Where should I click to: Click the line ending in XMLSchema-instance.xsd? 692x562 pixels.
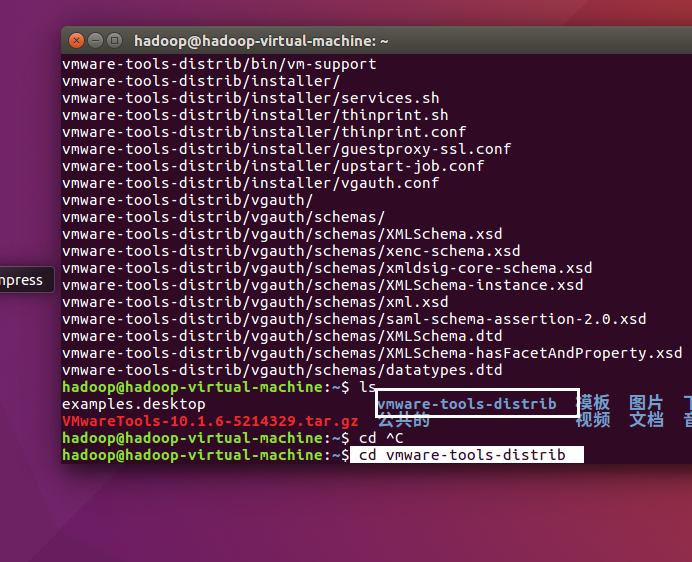coord(323,285)
